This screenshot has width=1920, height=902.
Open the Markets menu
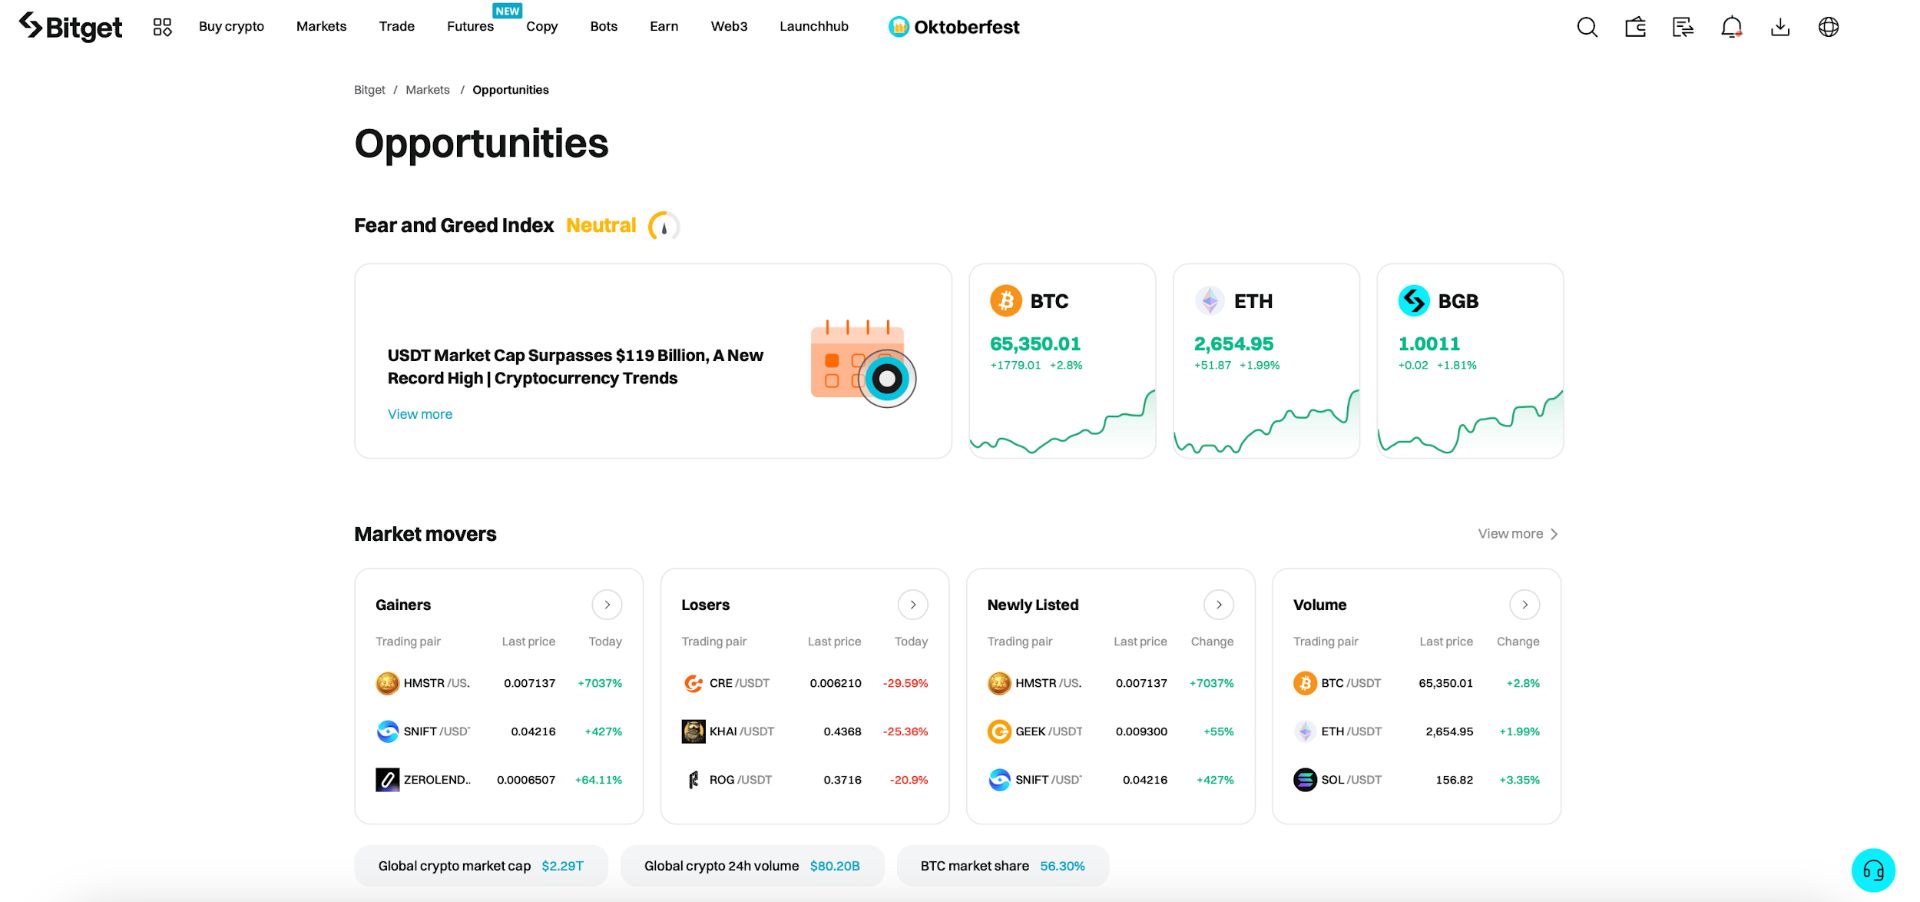321,27
